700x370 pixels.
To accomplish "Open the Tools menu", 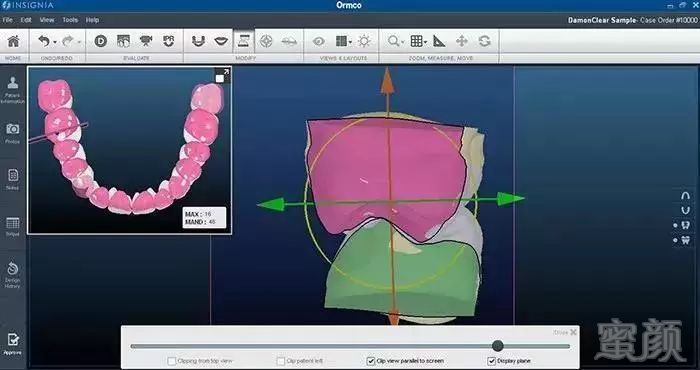I will pyautogui.click(x=70, y=20).
